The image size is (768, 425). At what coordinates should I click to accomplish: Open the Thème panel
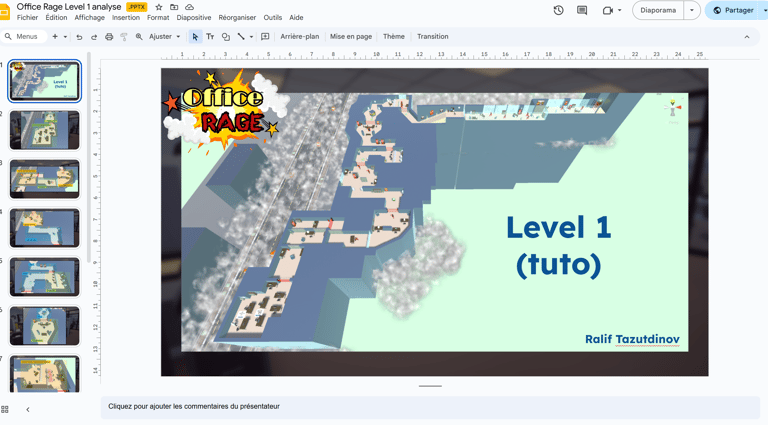pyautogui.click(x=394, y=37)
